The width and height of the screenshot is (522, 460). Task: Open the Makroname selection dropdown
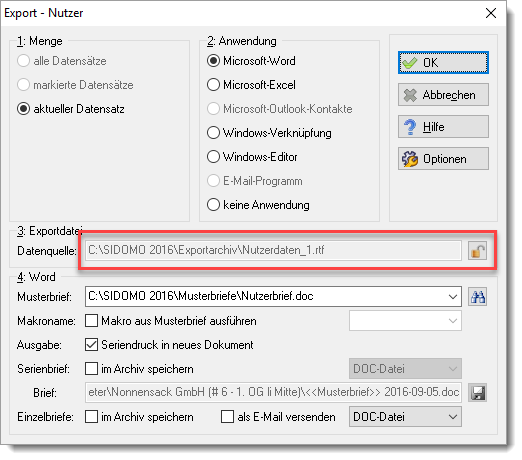[405, 321]
